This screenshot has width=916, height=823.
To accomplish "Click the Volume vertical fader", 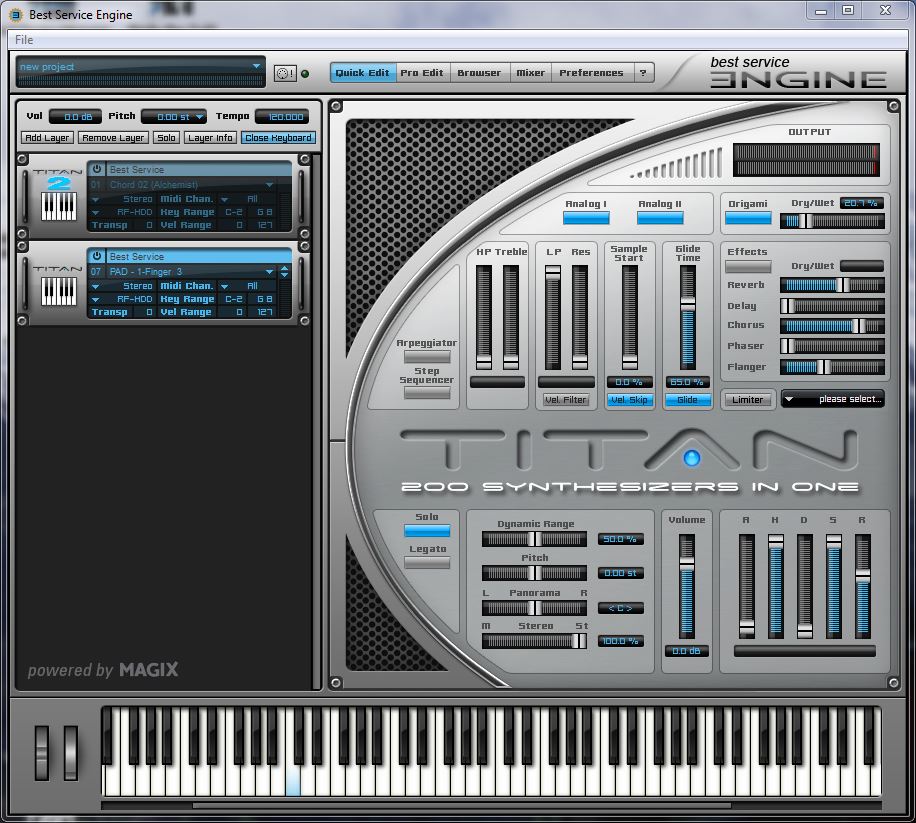I will coord(687,586).
